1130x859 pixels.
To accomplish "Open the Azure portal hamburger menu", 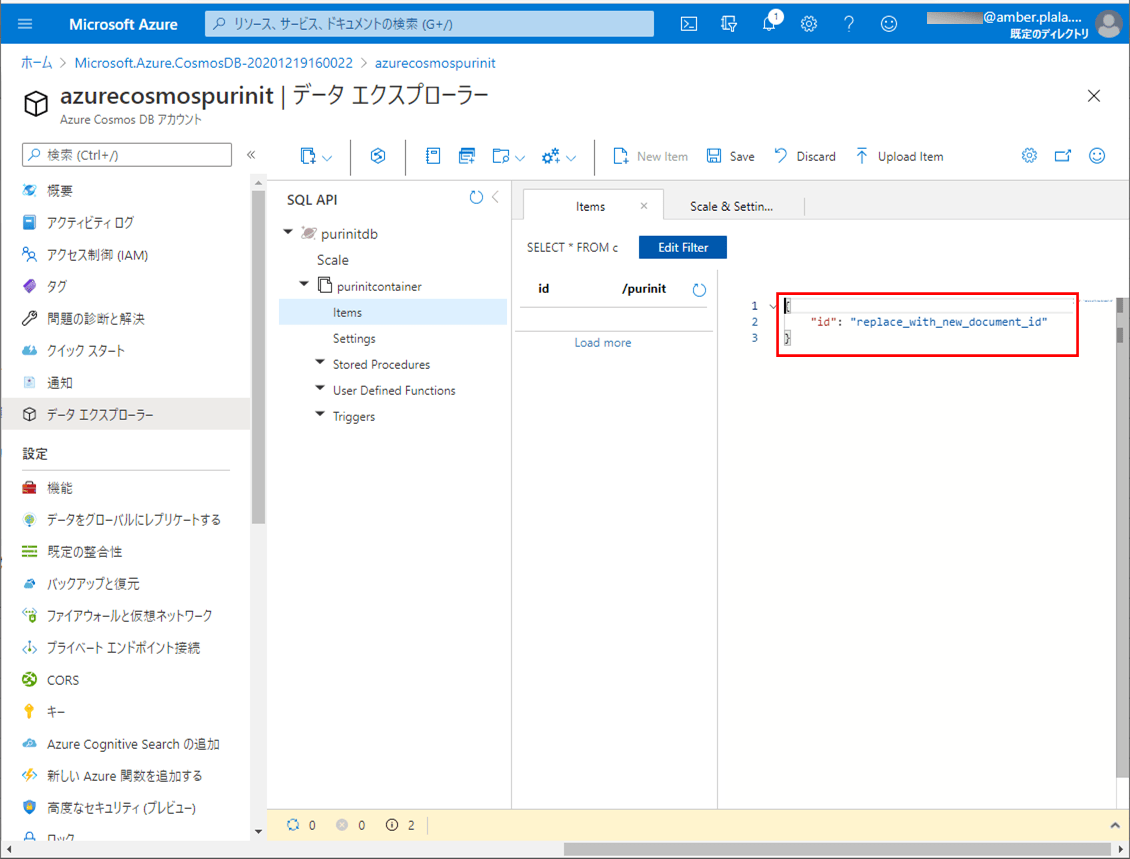I will 25,24.
